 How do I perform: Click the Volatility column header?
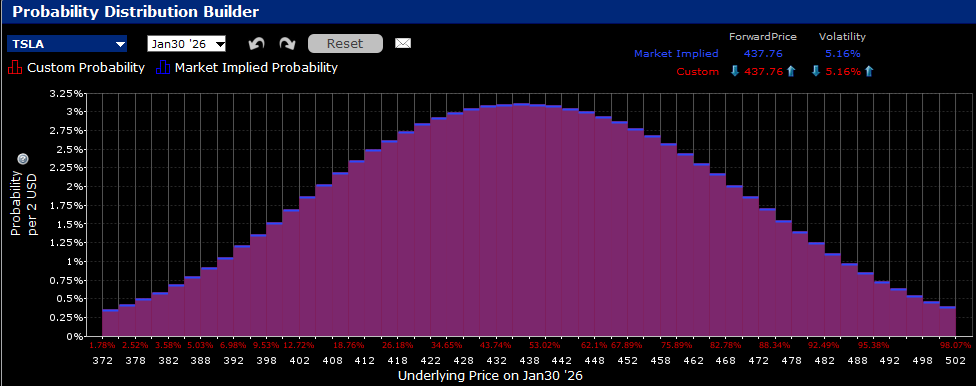(842, 37)
